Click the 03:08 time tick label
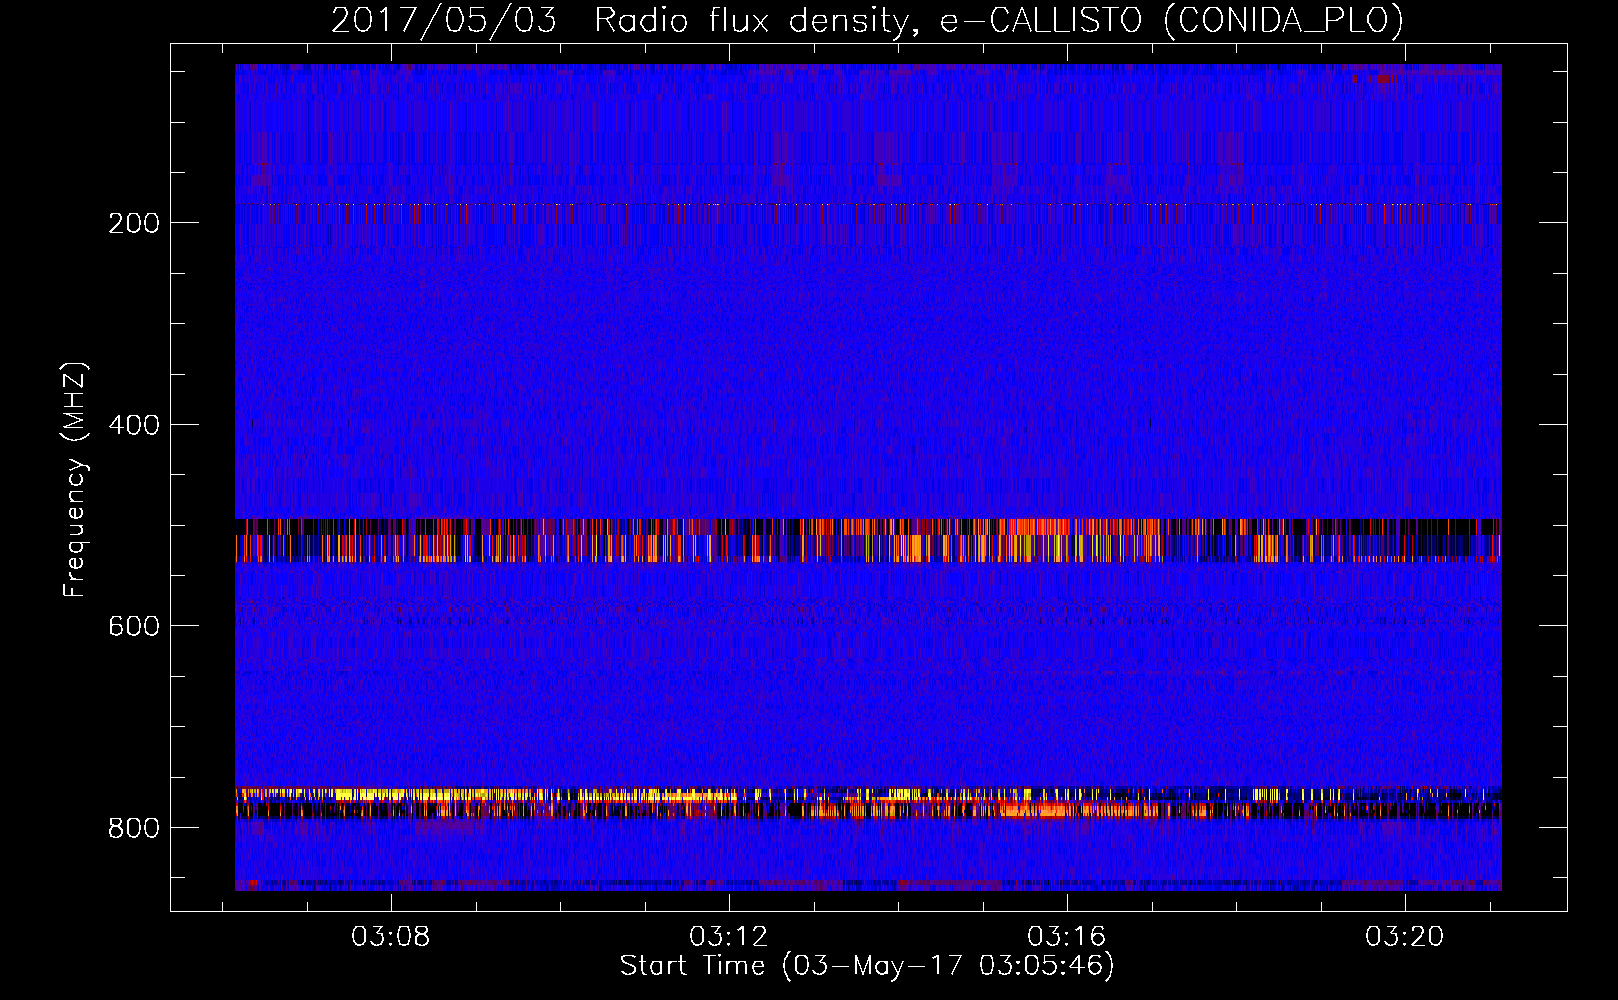 point(391,936)
